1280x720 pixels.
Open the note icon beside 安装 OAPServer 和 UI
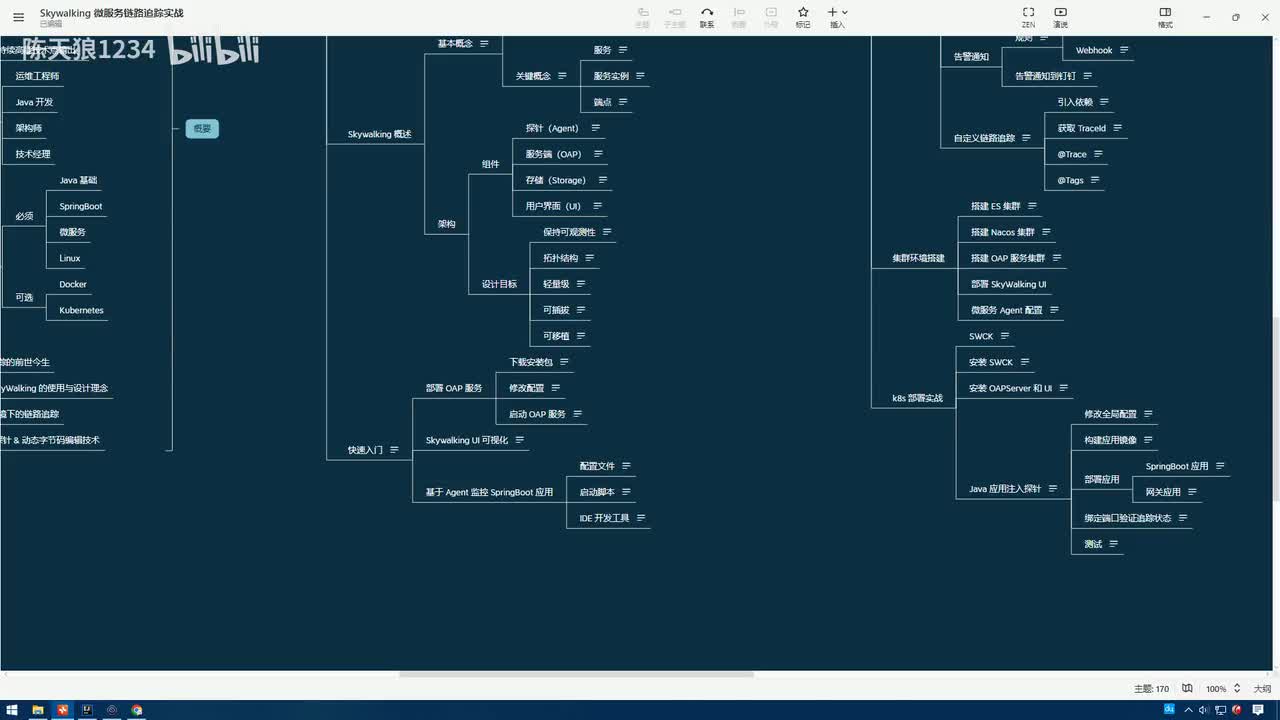tap(1064, 388)
